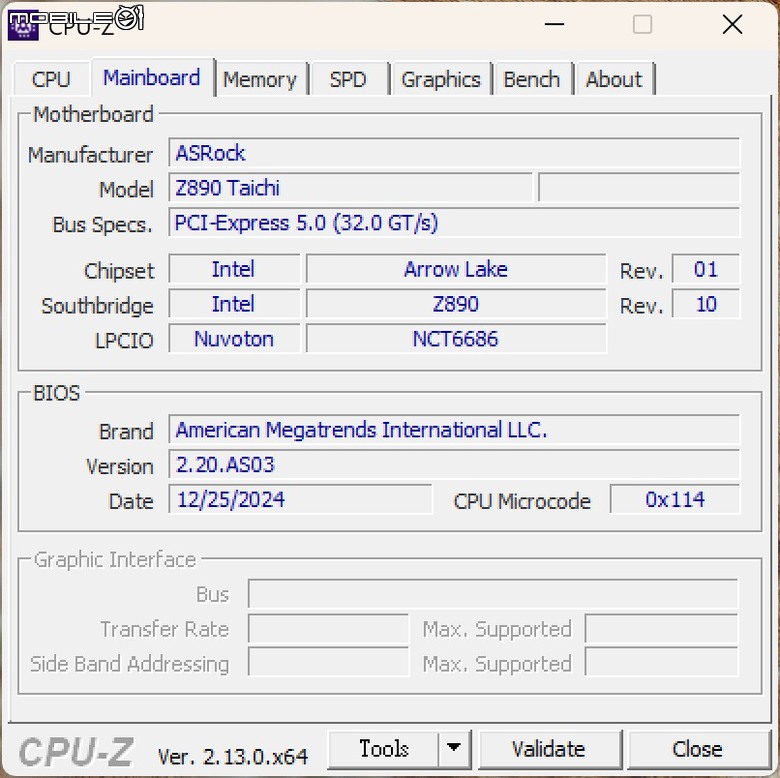Click the Arrow Lake chipset value

[456, 269]
